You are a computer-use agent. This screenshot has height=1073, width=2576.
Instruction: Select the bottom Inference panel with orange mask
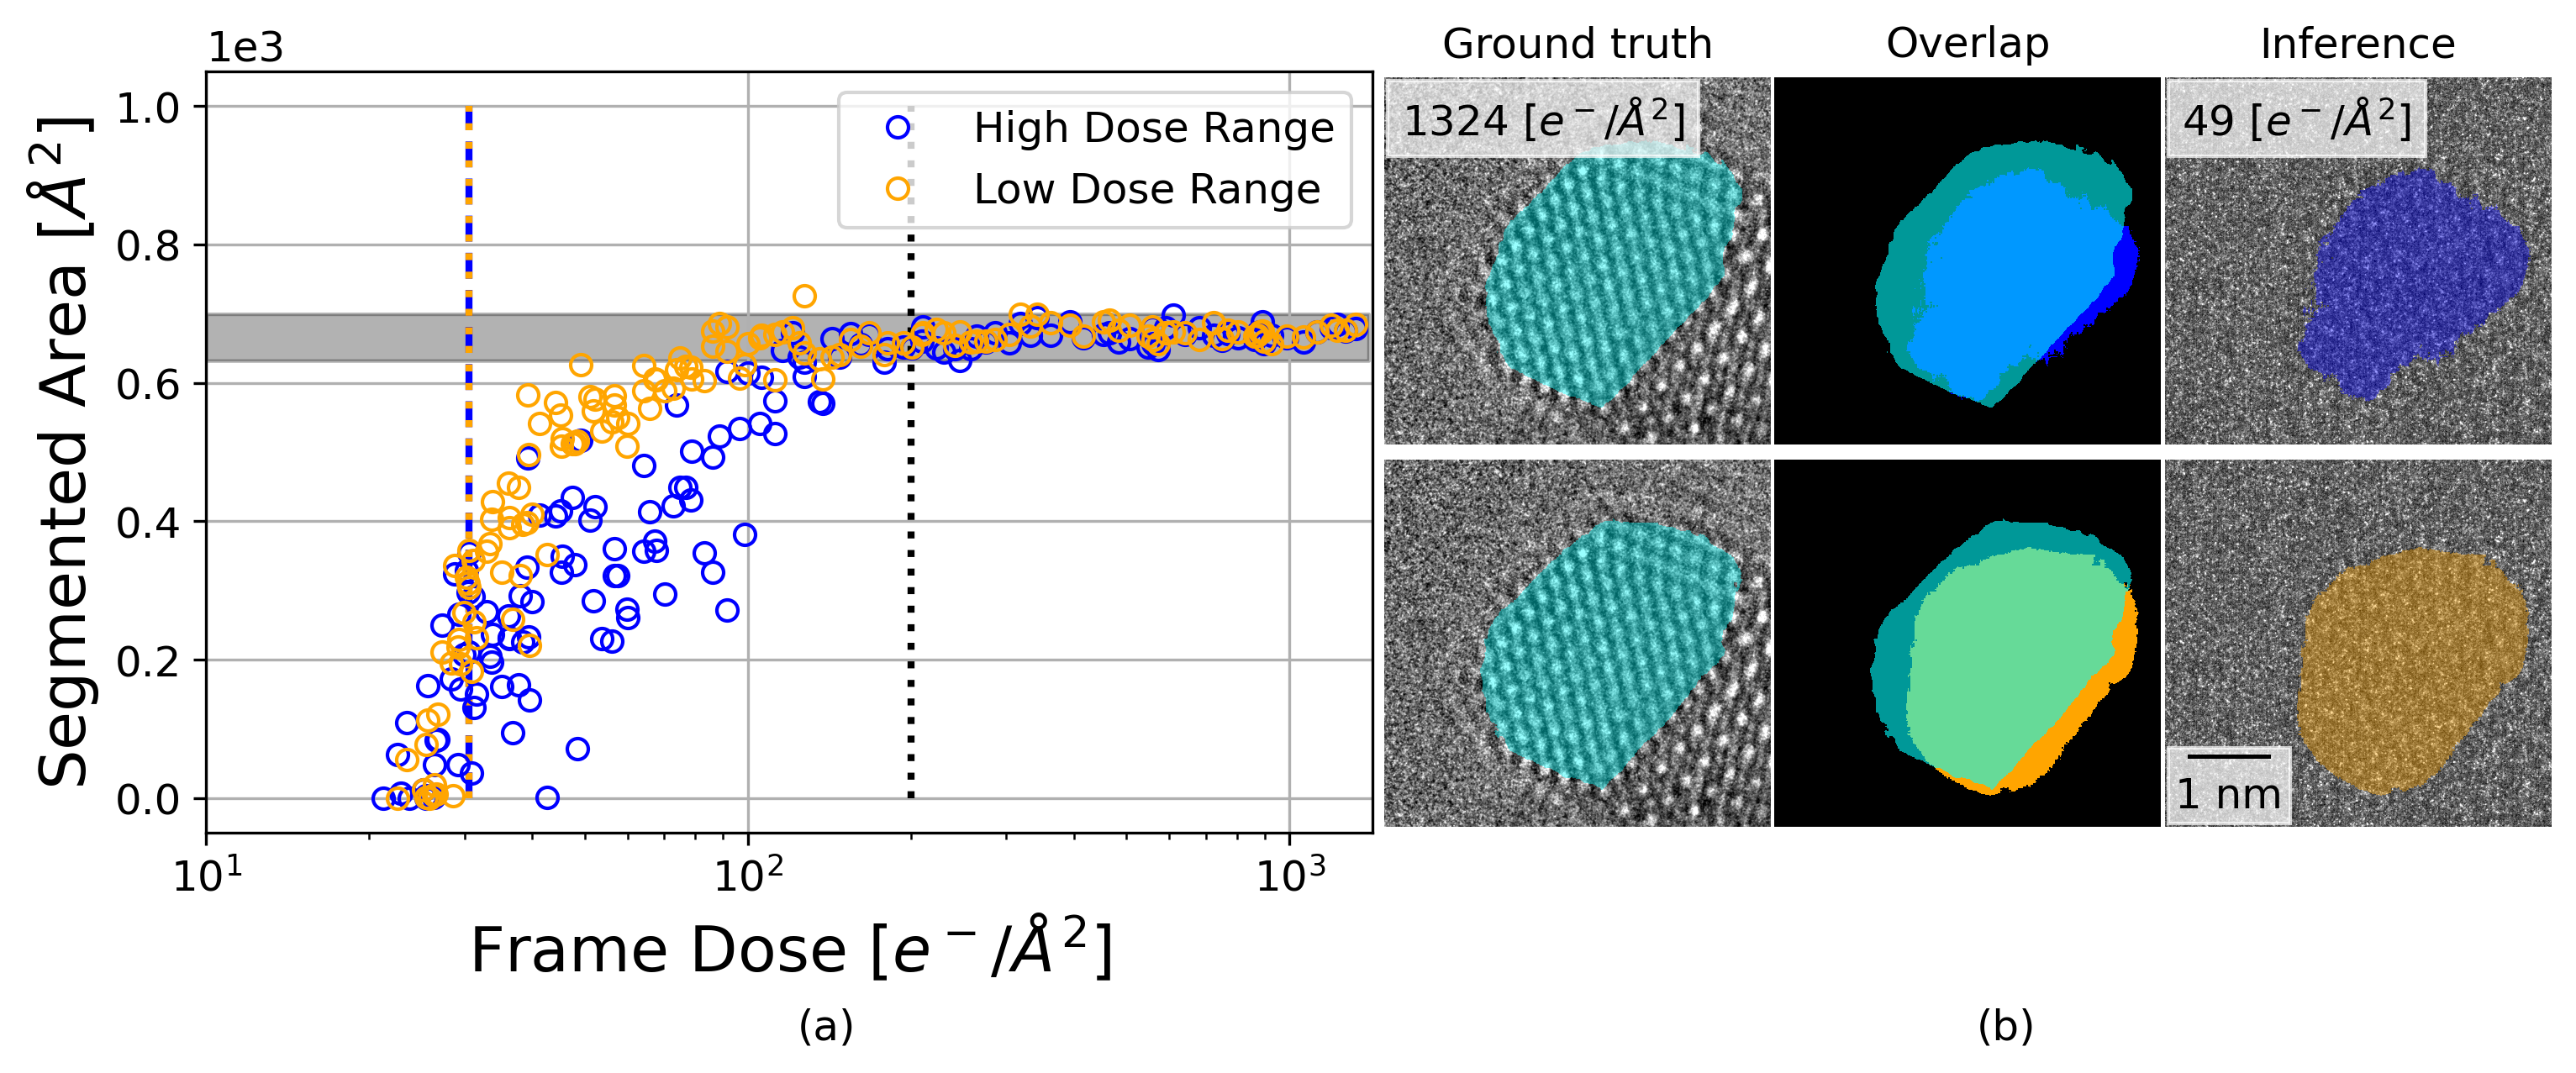[x=2357, y=643]
